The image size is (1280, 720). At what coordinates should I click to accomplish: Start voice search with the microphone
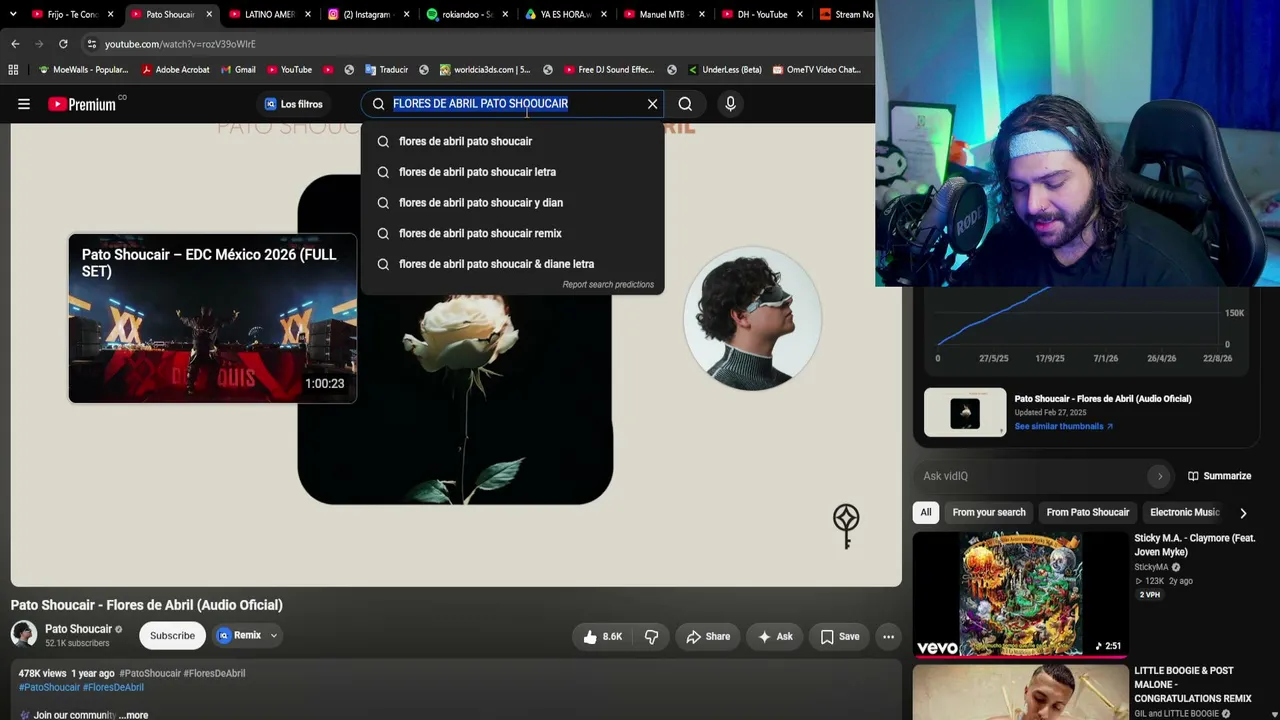tap(730, 104)
